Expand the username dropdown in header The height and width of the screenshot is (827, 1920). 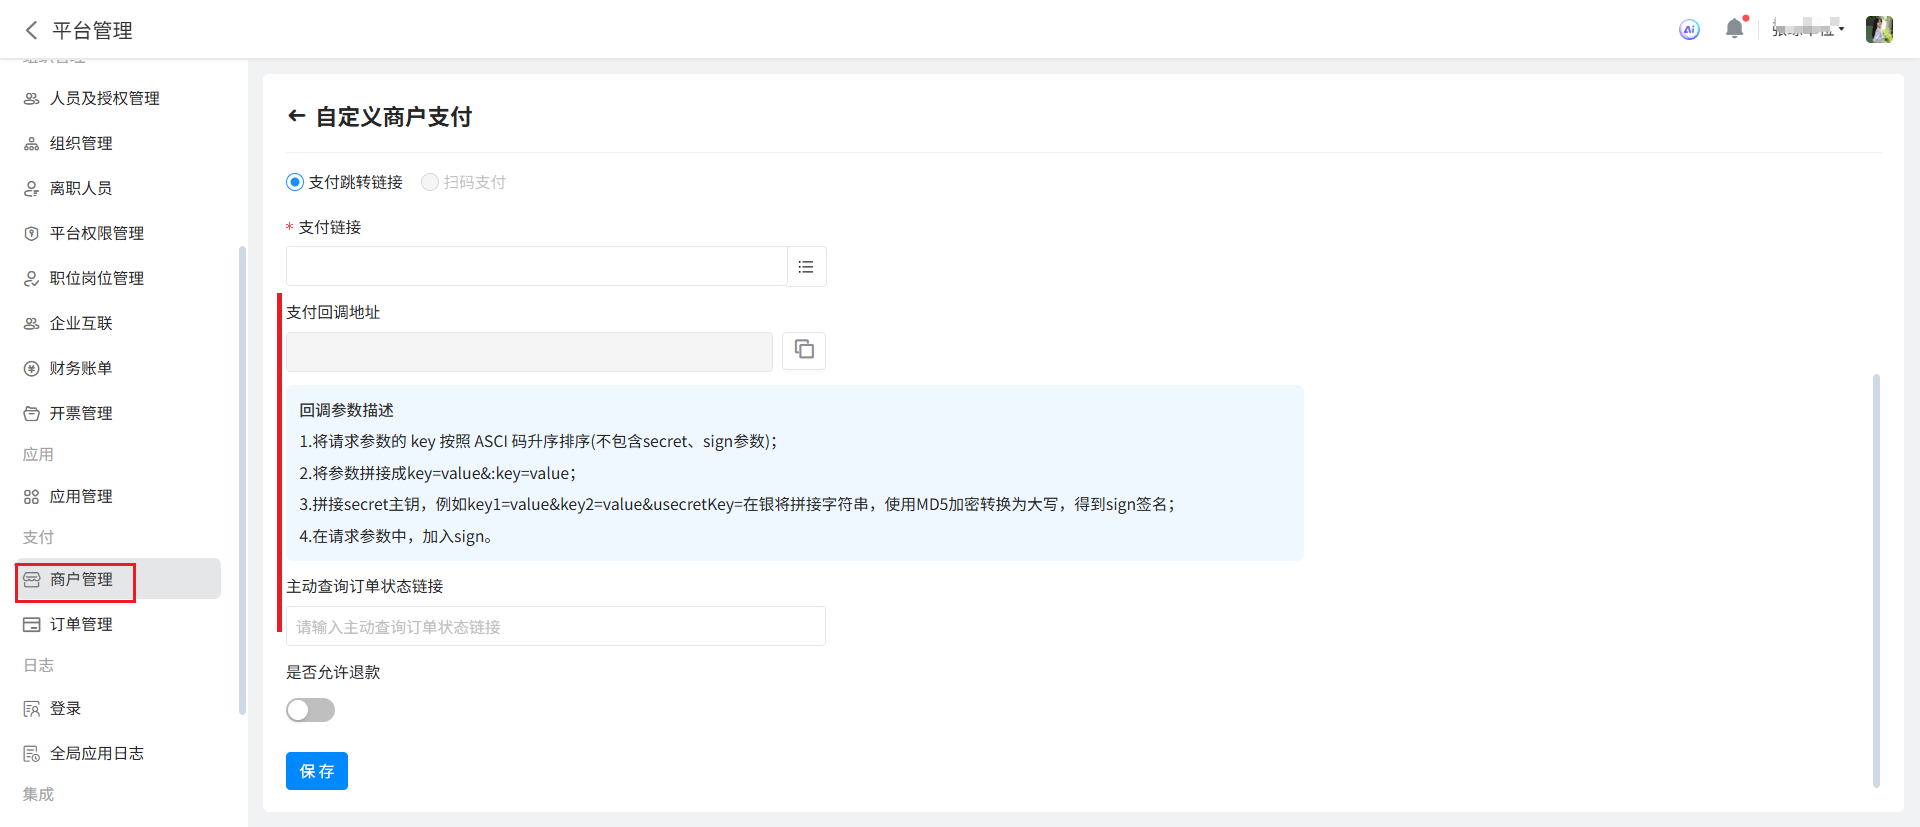click(1808, 30)
